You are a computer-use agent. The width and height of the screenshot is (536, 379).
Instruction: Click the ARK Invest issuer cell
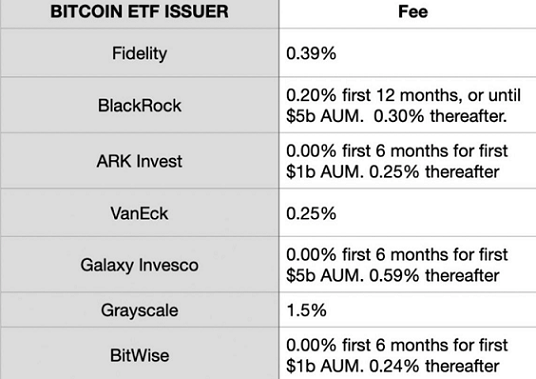(139, 161)
